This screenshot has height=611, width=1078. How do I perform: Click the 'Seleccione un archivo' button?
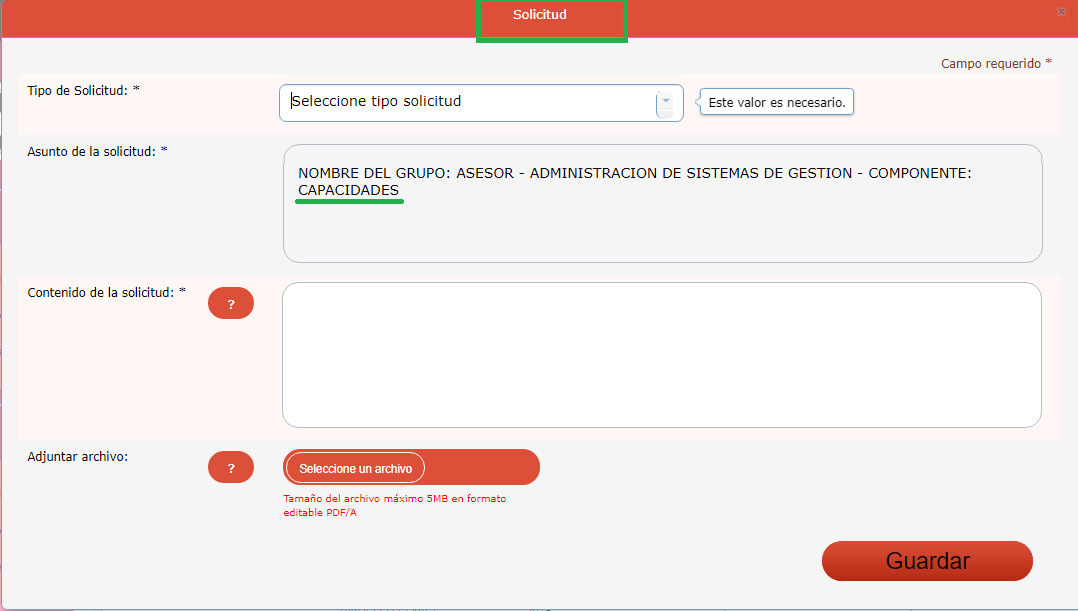[355, 468]
